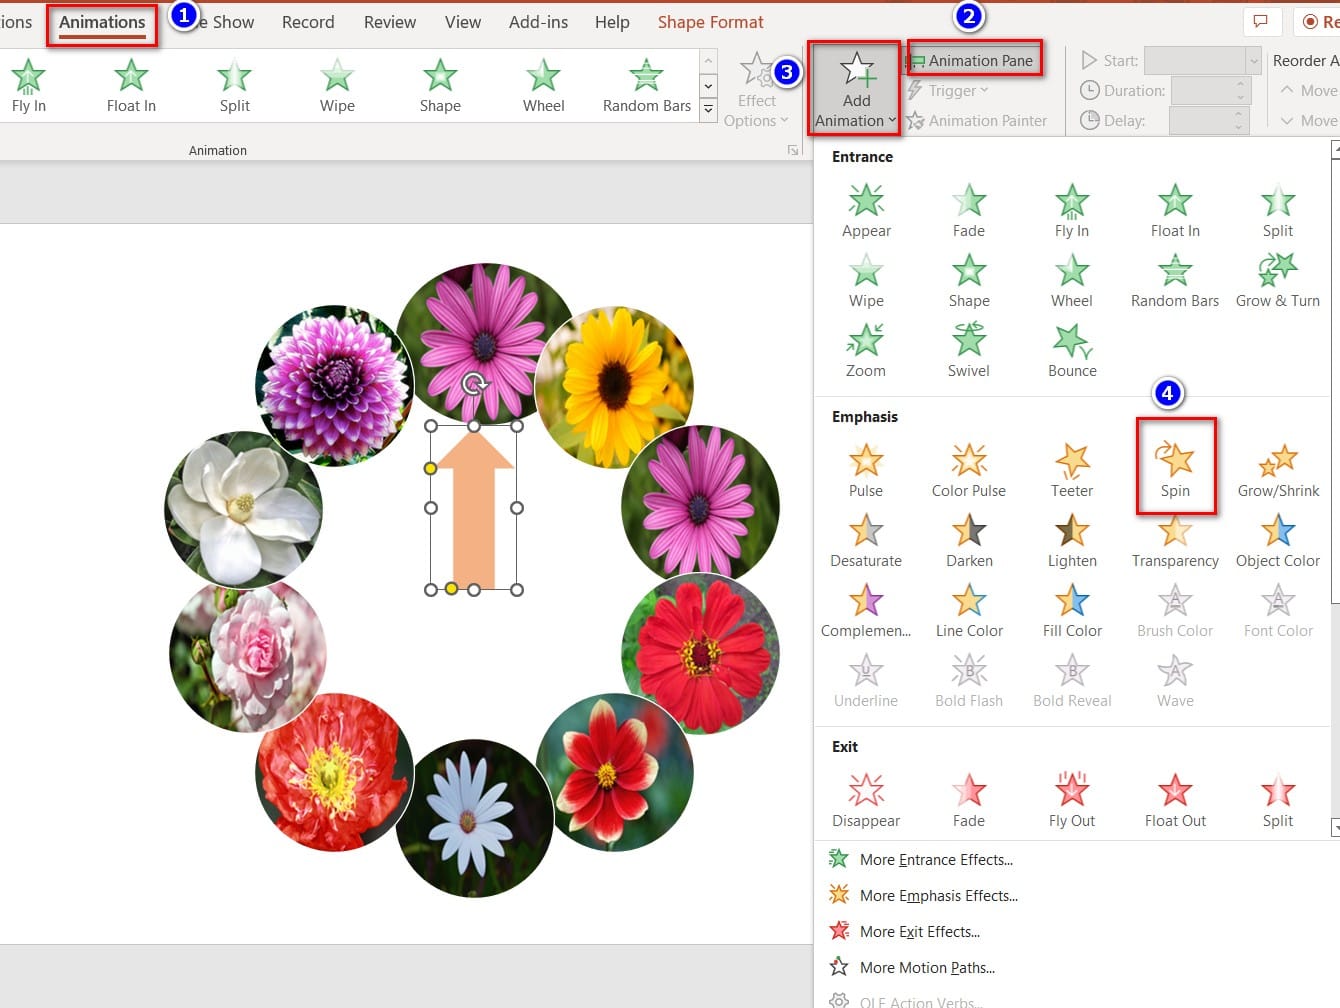
Task: Open the Animation Pane
Action: [x=972, y=61]
